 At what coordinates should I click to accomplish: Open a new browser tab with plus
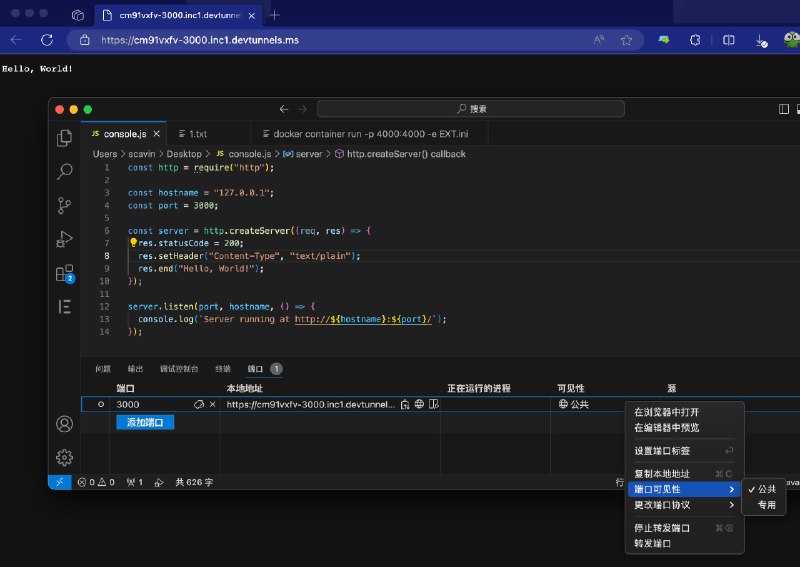274,15
